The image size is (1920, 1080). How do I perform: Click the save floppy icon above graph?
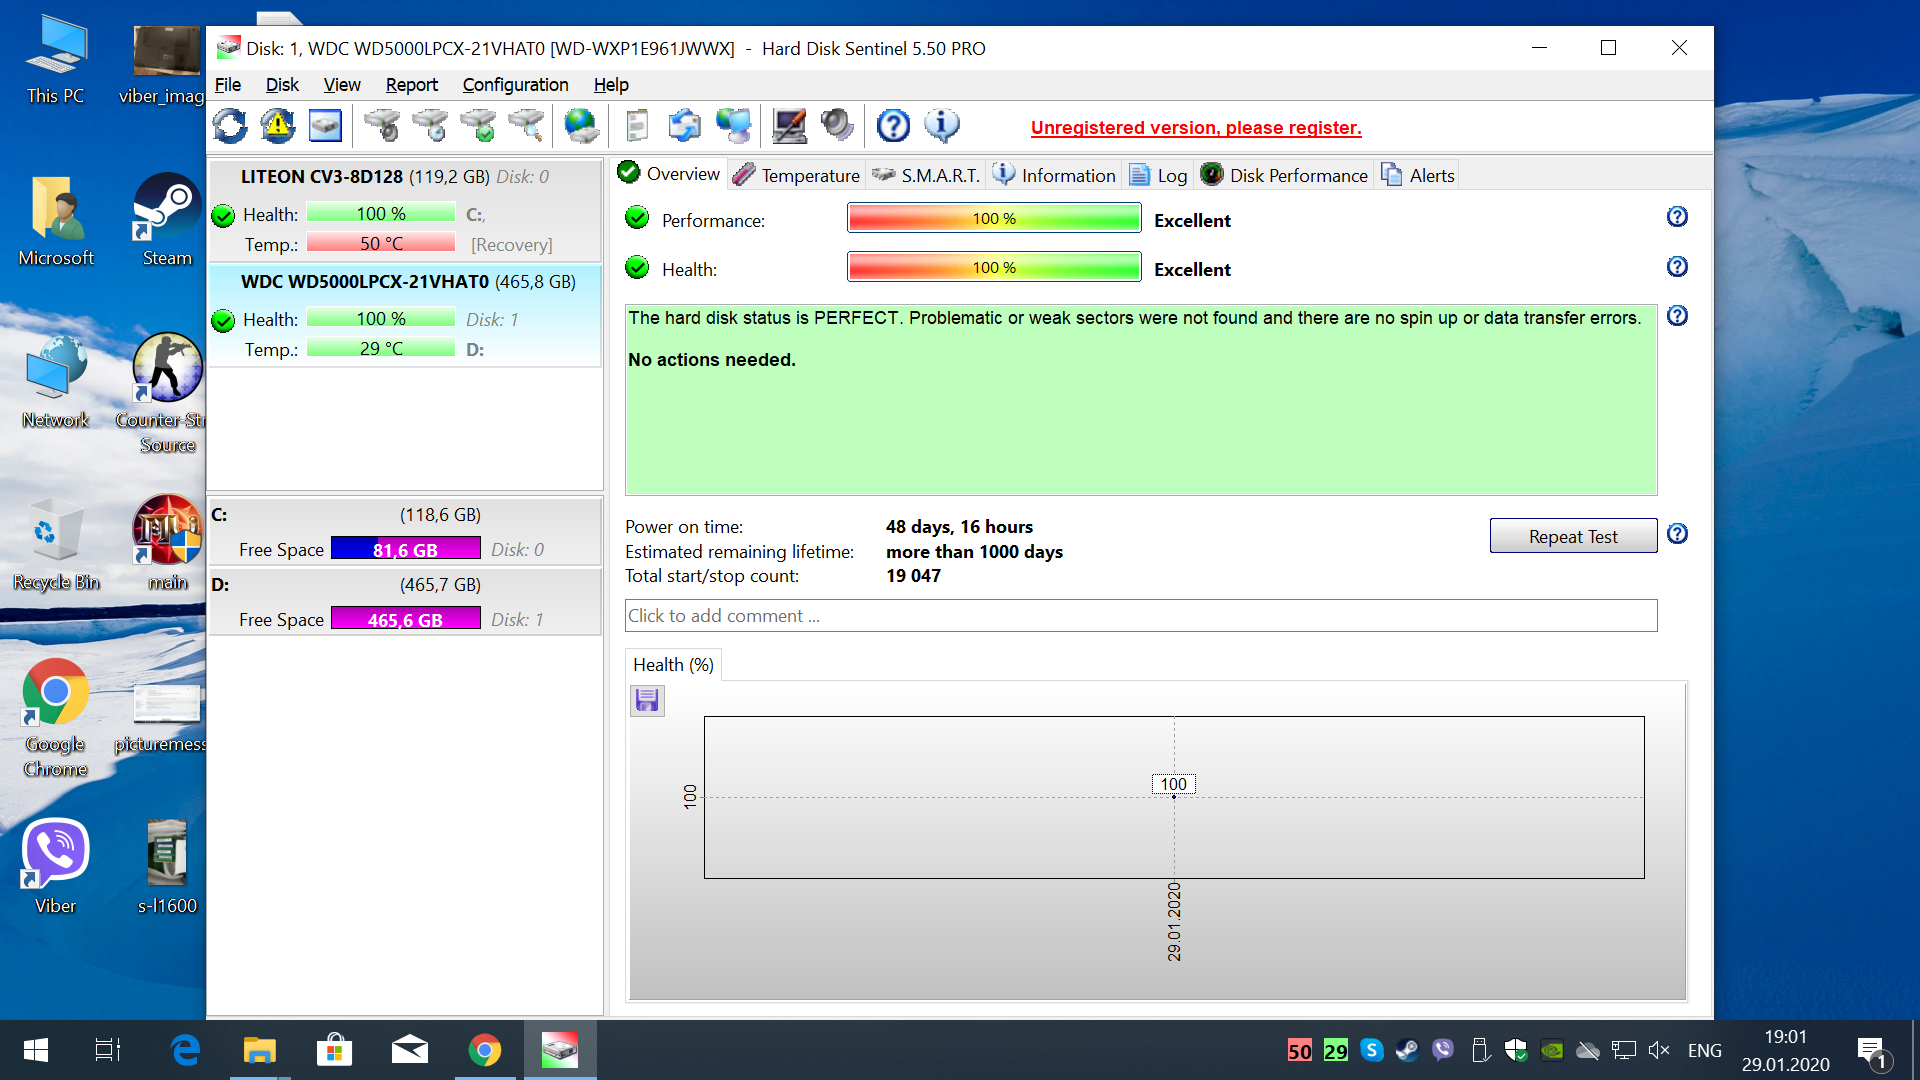(x=647, y=700)
